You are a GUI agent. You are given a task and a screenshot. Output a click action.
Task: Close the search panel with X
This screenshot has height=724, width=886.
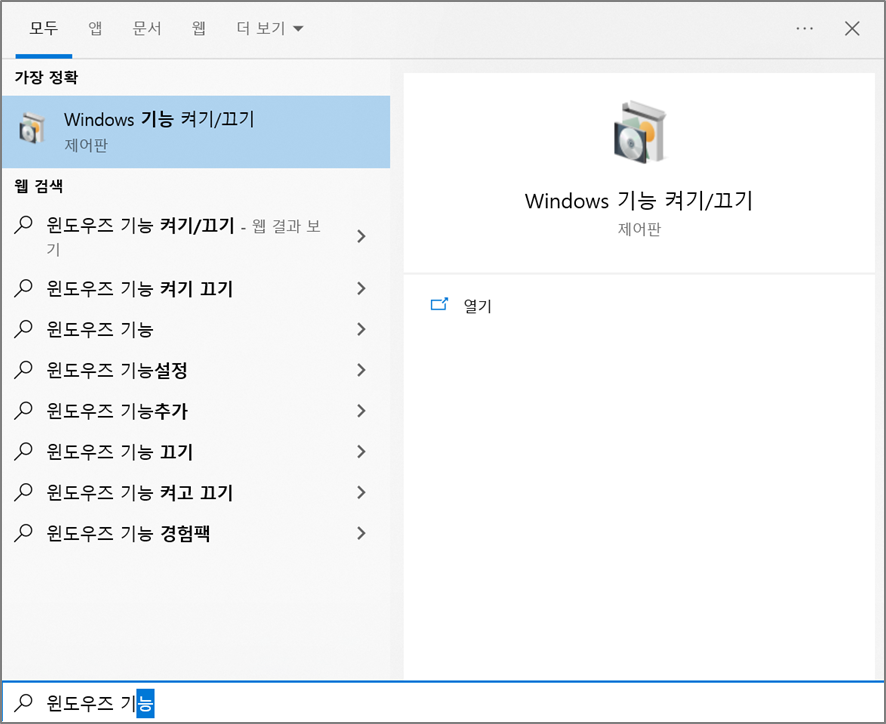point(852,28)
